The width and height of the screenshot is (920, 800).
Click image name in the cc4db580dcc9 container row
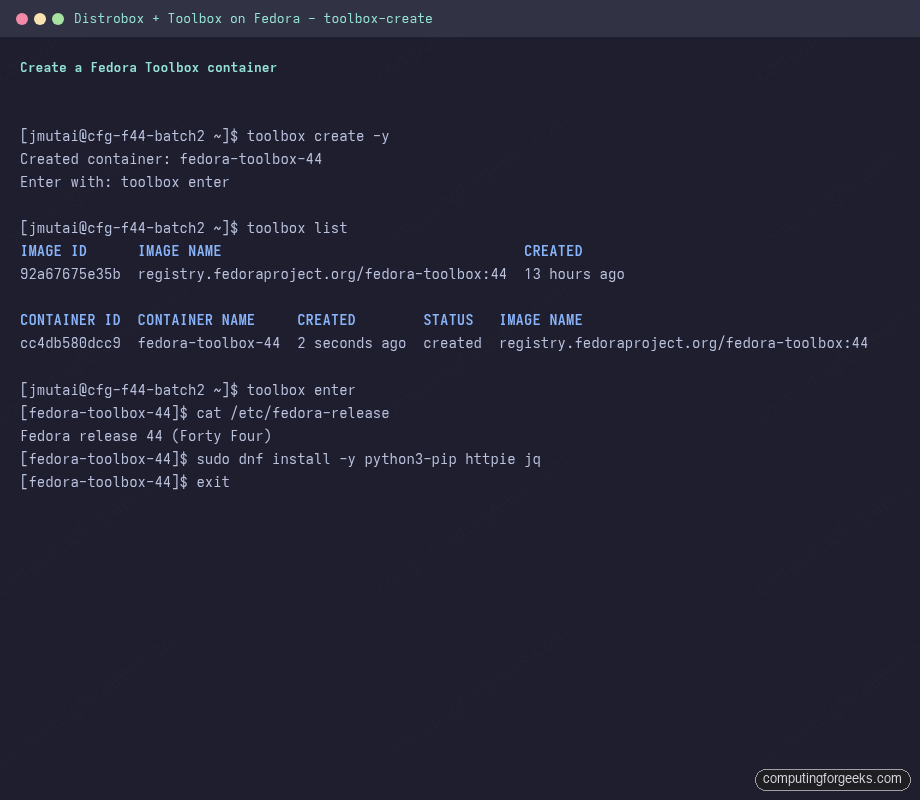pyautogui.click(x=684, y=343)
